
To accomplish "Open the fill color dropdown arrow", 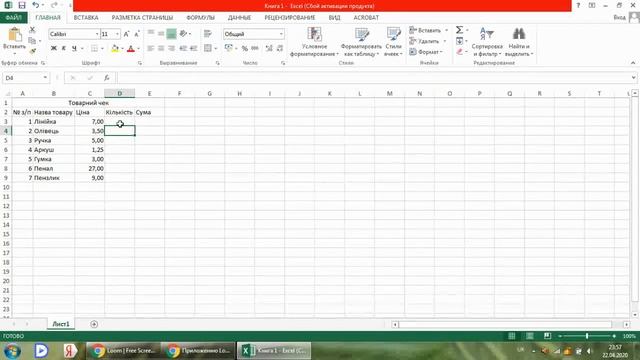I will pyautogui.click(x=122, y=49).
